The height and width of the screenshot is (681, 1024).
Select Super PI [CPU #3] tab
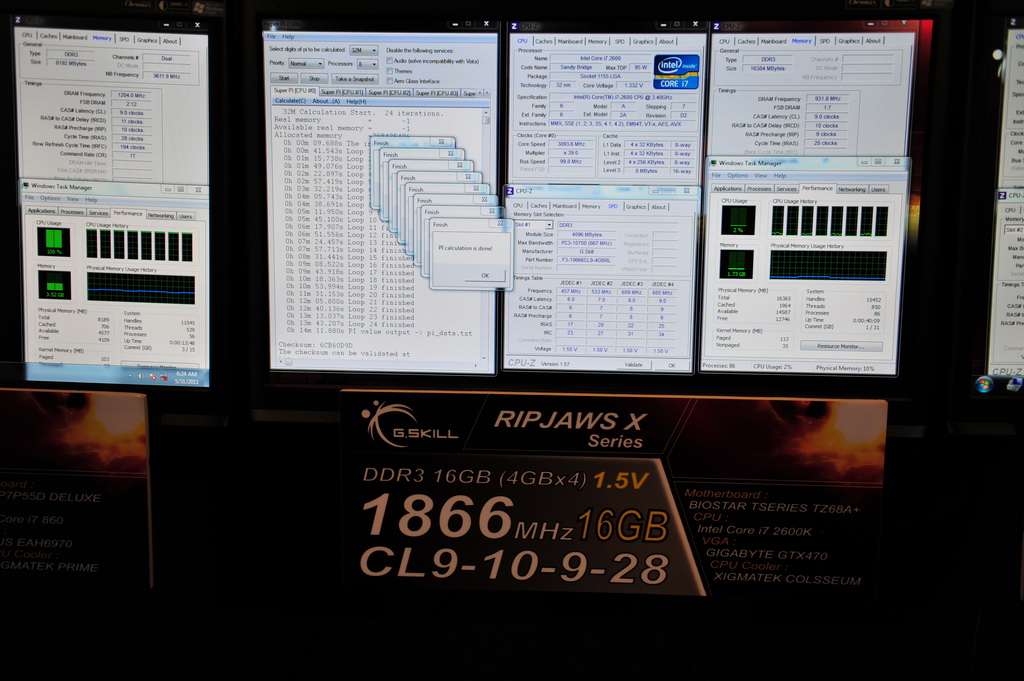click(x=436, y=93)
